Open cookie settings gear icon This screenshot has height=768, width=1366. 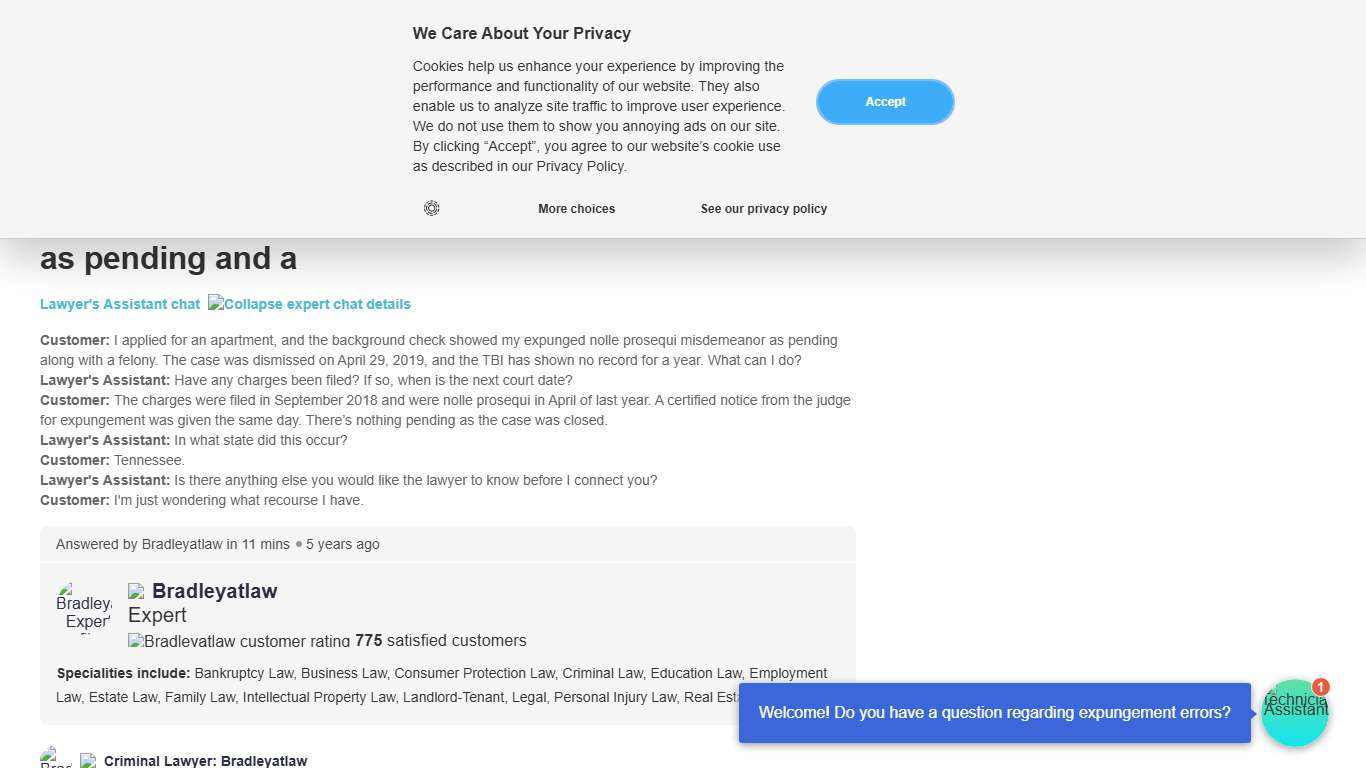click(x=431, y=208)
